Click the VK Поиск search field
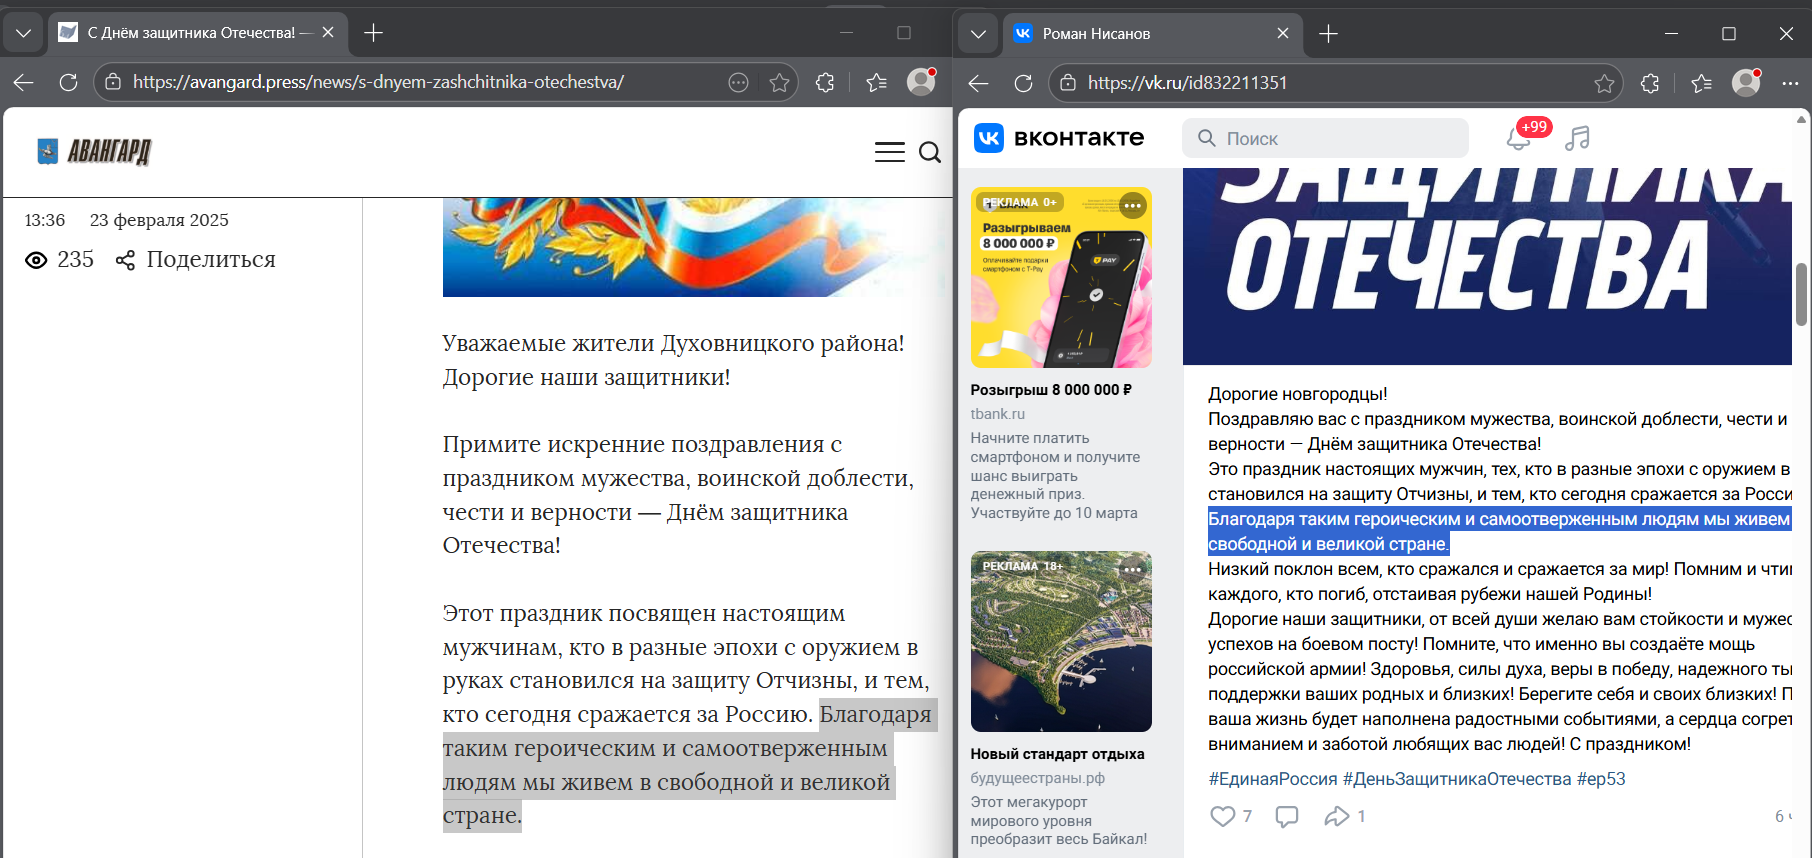 (x=1326, y=138)
